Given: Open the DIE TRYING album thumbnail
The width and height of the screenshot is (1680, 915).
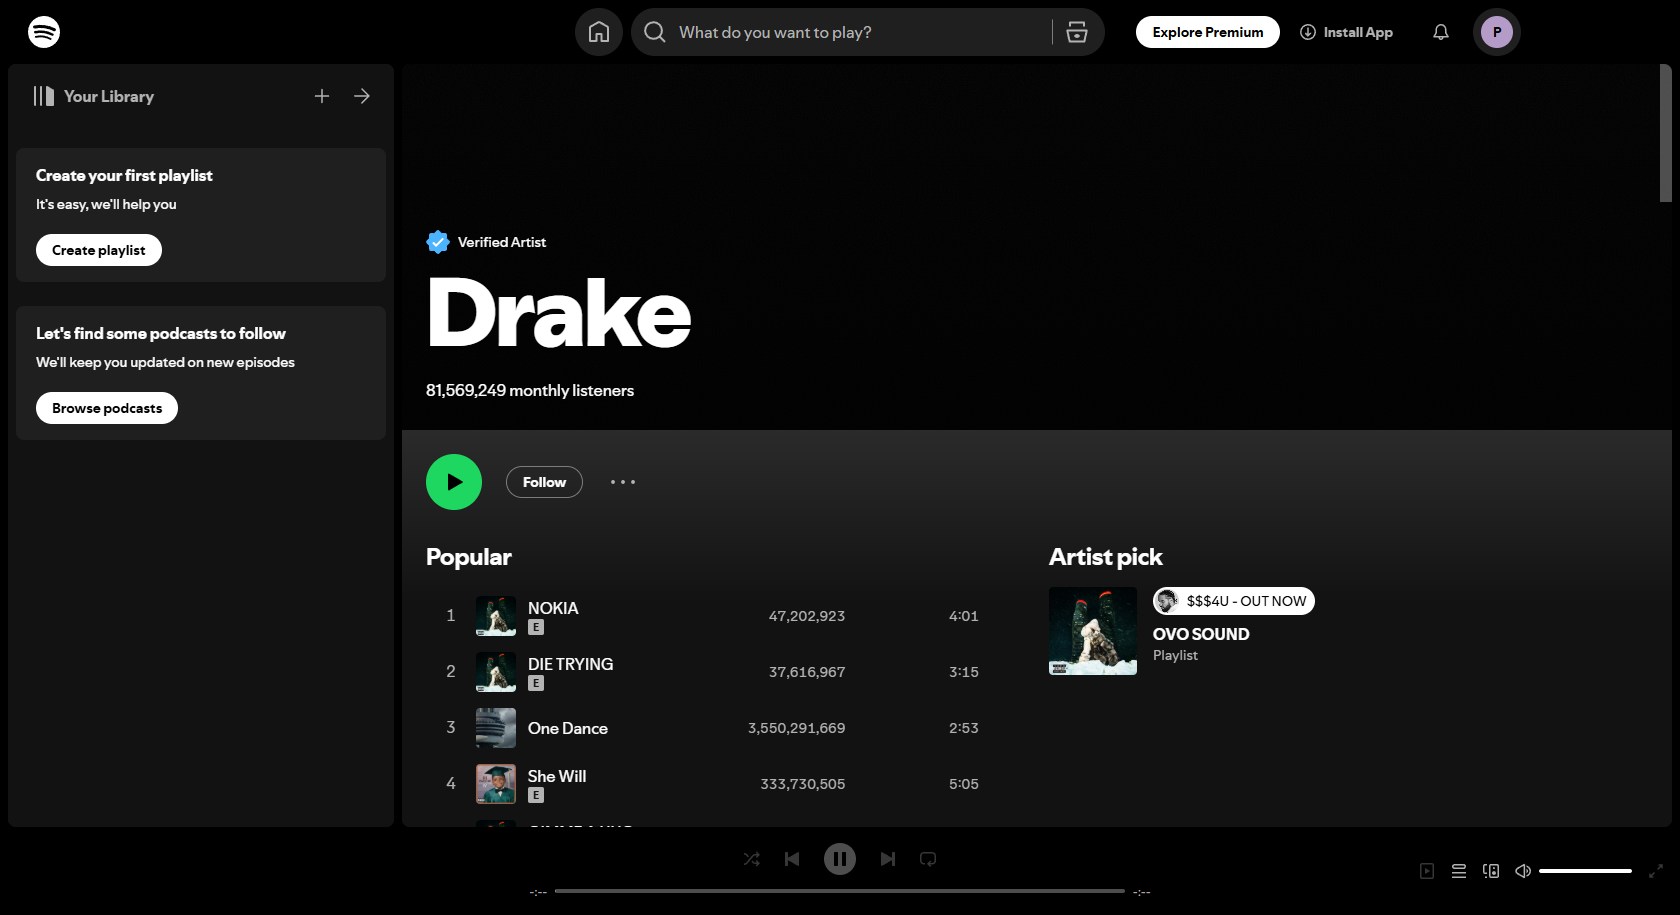Looking at the screenshot, I should [x=496, y=672].
